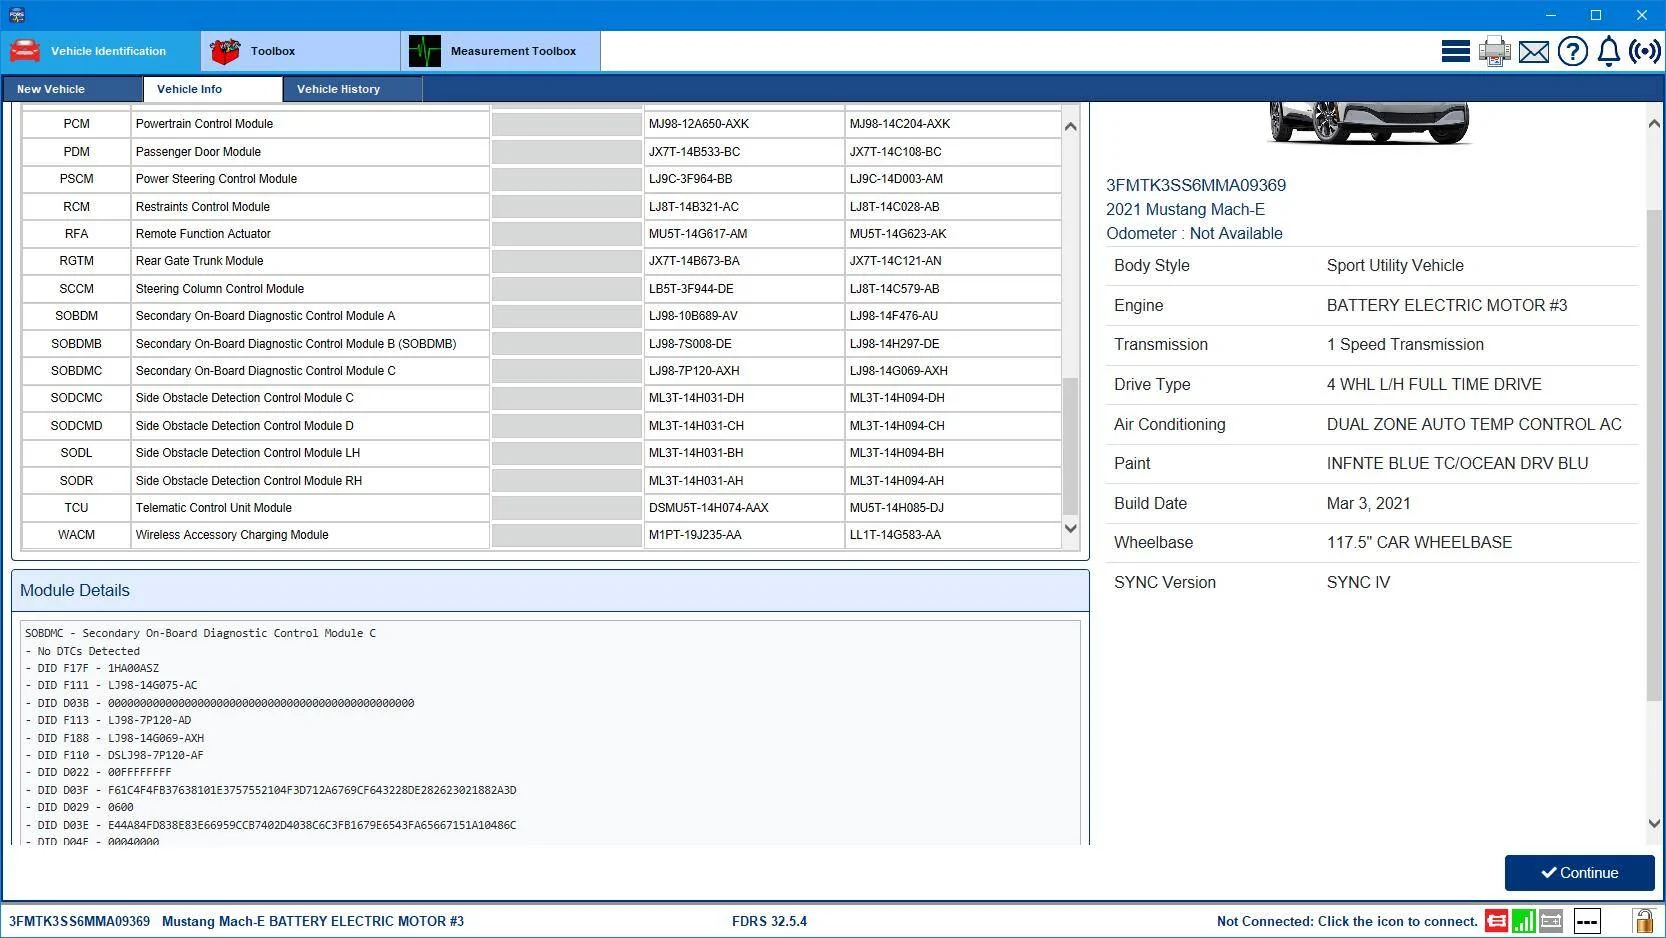Image resolution: width=1666 pixels, height=938 pixels.
Task: Select Restraints Control Module row
Action: click(x=541, y=207)
